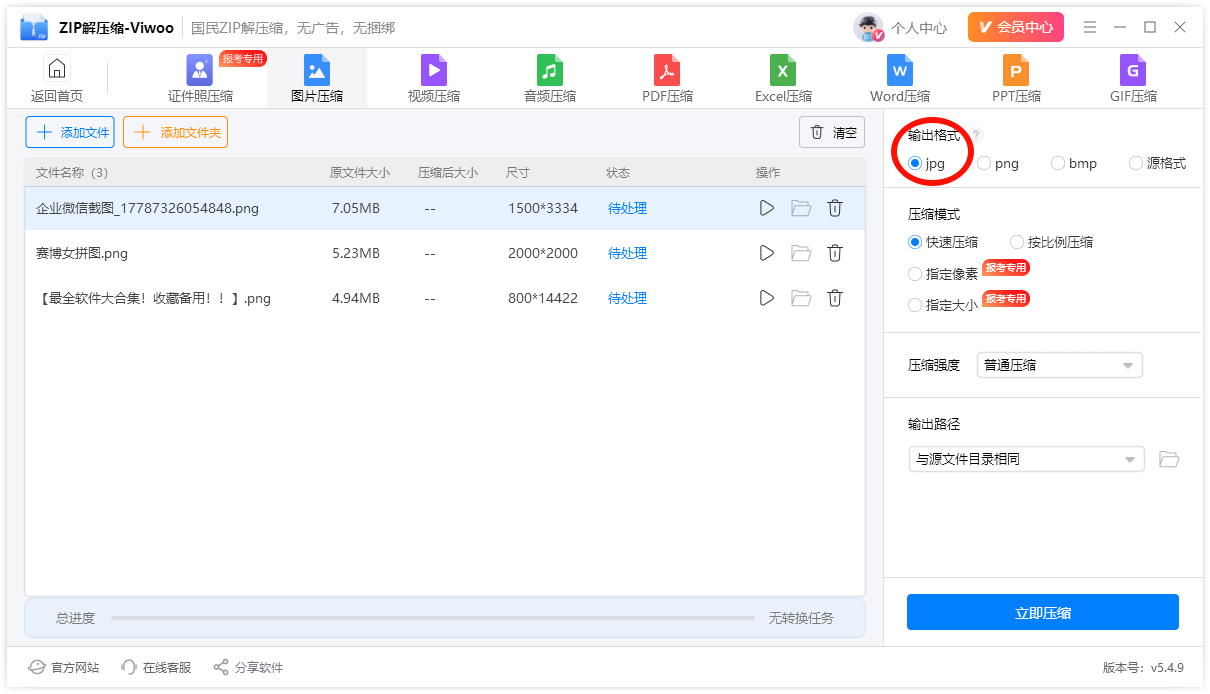1210x694 pixels.
Task: Open the GIF压缩 icon
Action: (x=1133, y=70)
